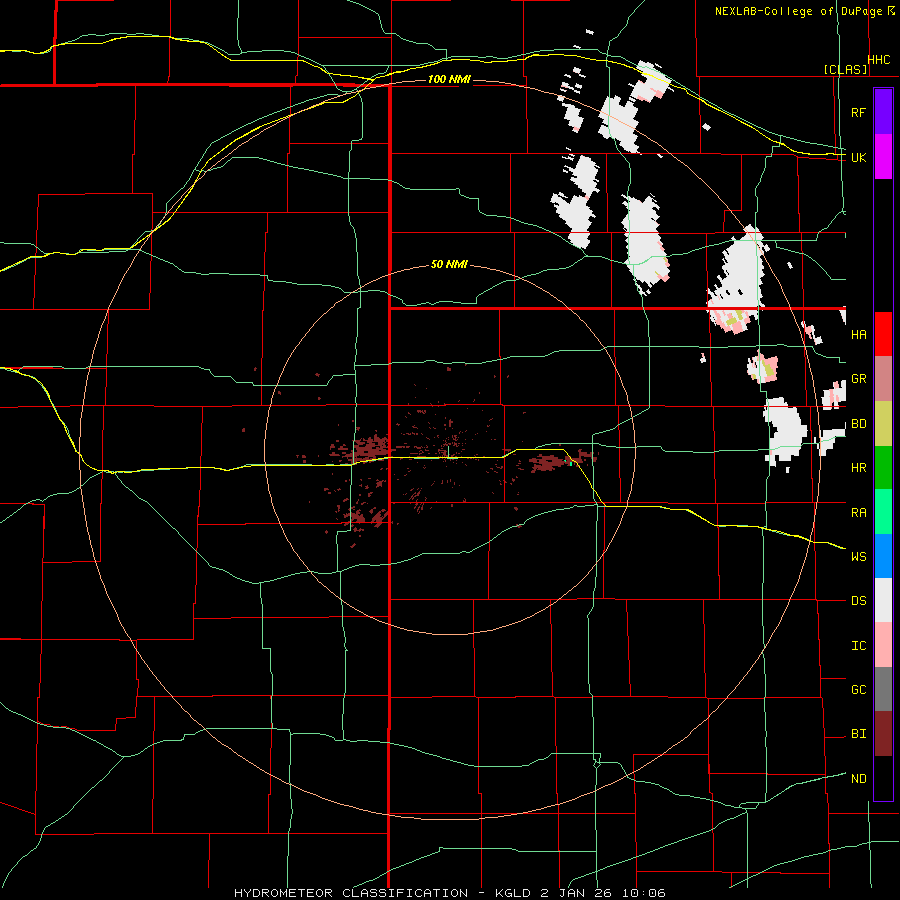The height and width of the screenshot is (900, 900).
Task: Click the UK magenta legend swatch
Action: point(883,157)
